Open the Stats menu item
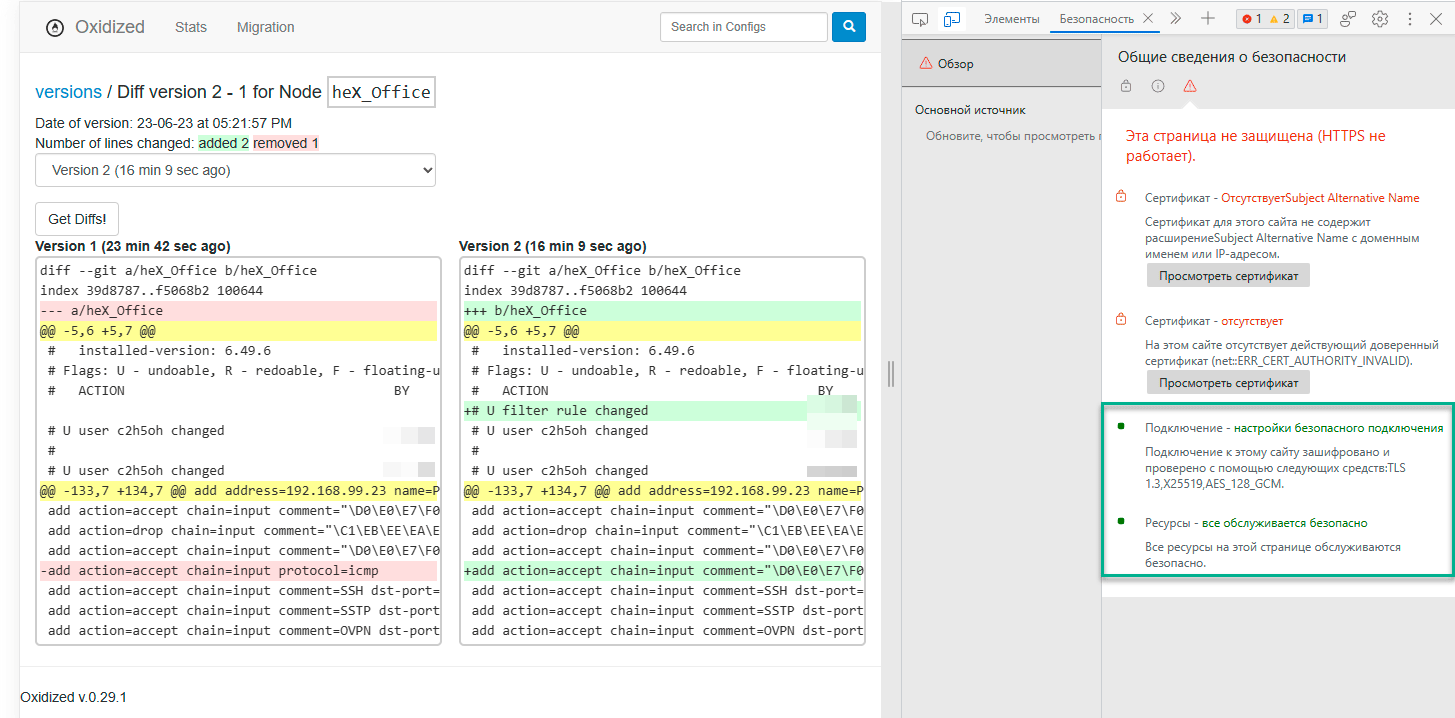Screen dimensions: 1455x718 pos(191,27)
